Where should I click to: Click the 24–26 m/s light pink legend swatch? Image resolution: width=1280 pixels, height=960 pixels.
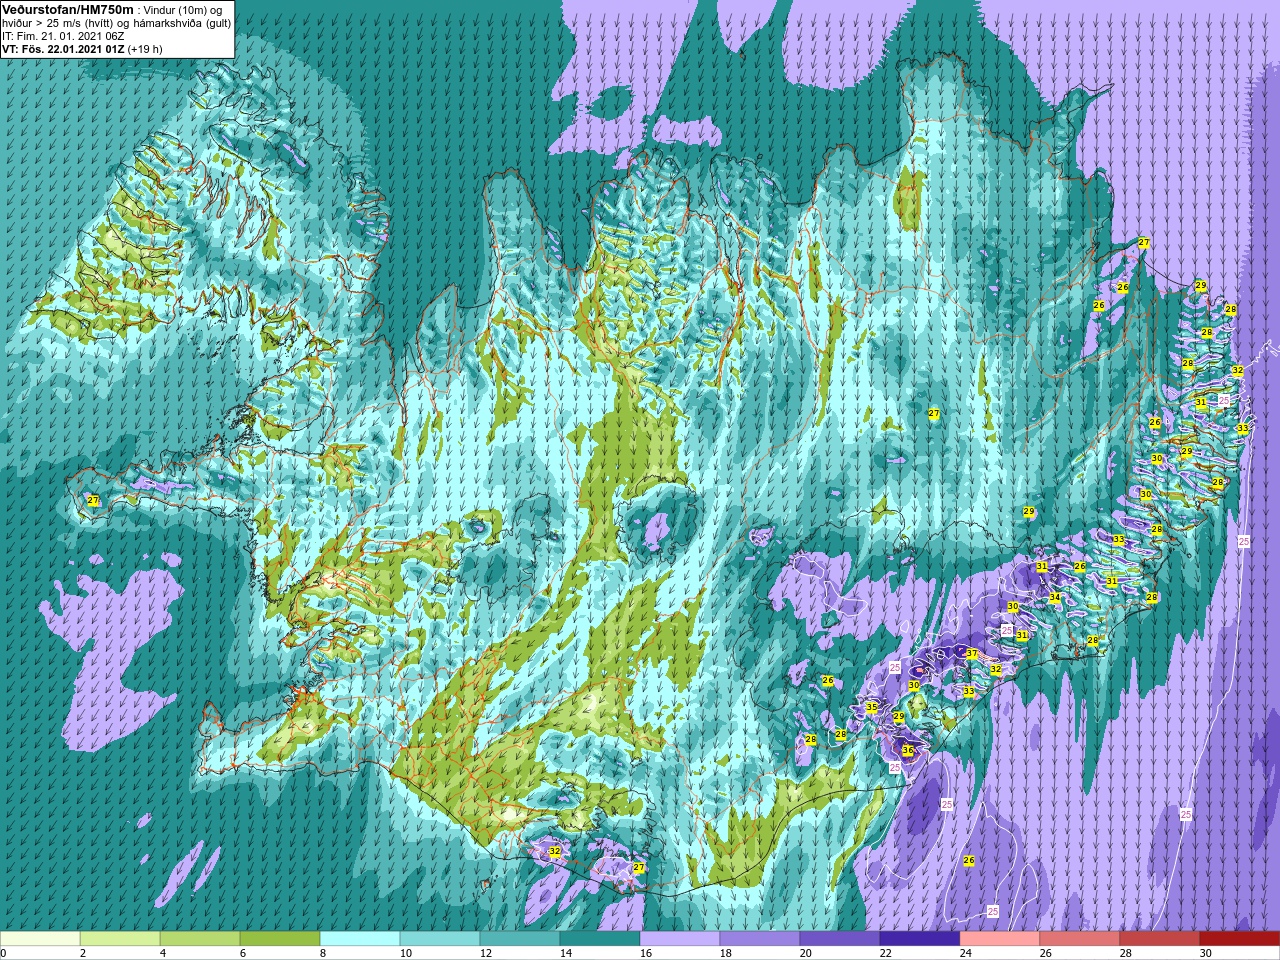click(x=1000, y=939)
